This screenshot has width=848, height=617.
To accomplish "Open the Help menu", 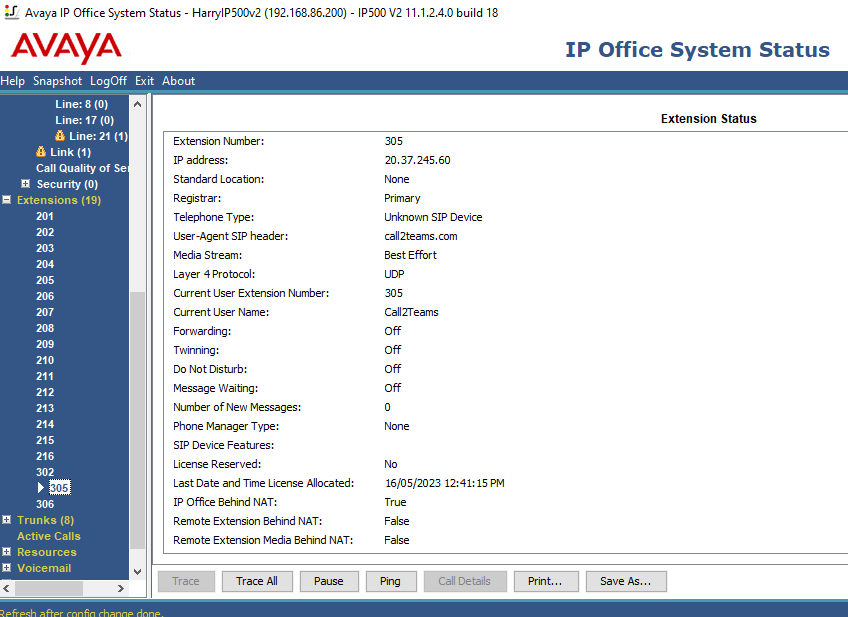I will coord(12,81).
